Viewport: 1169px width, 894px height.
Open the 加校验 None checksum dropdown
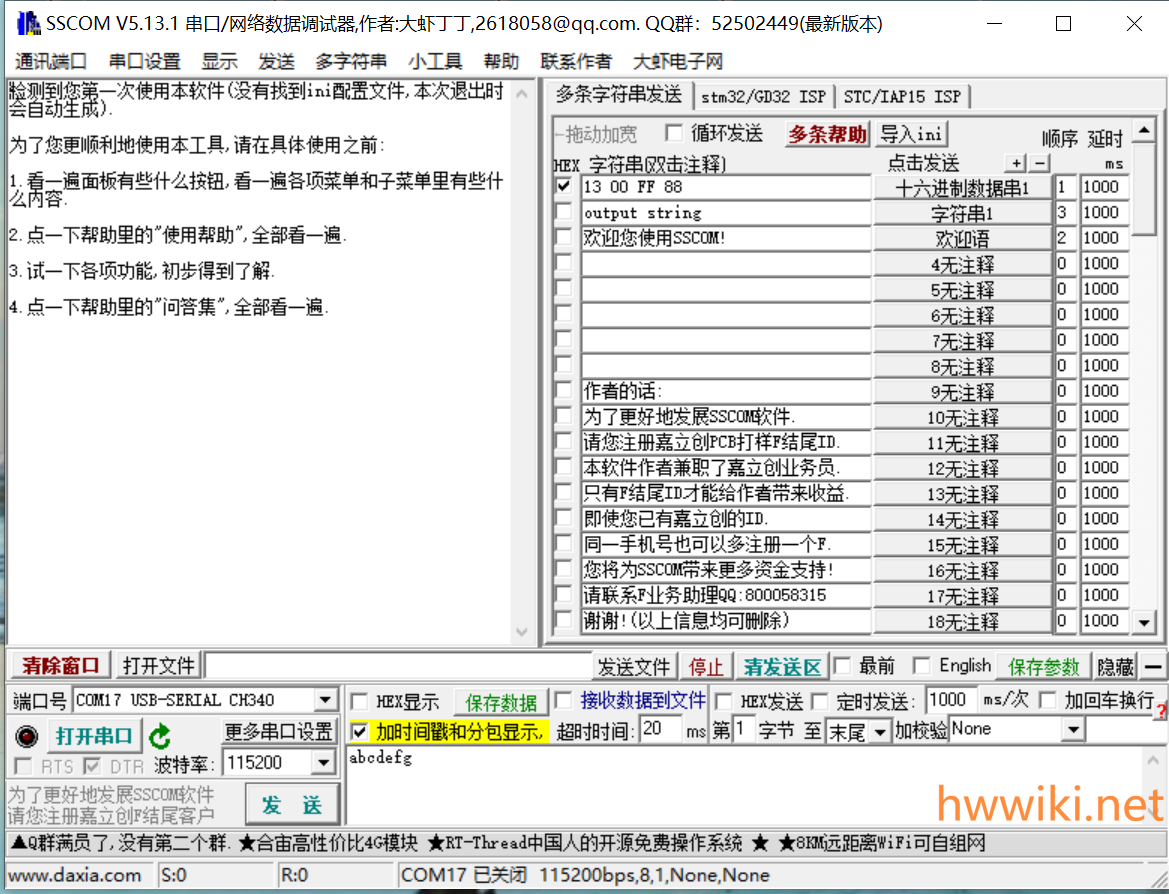1073,730
